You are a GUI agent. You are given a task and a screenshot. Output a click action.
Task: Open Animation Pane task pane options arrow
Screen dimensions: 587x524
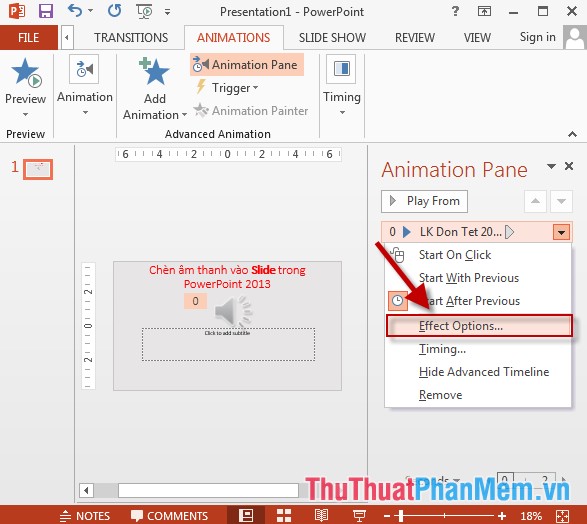pos(551,166)
